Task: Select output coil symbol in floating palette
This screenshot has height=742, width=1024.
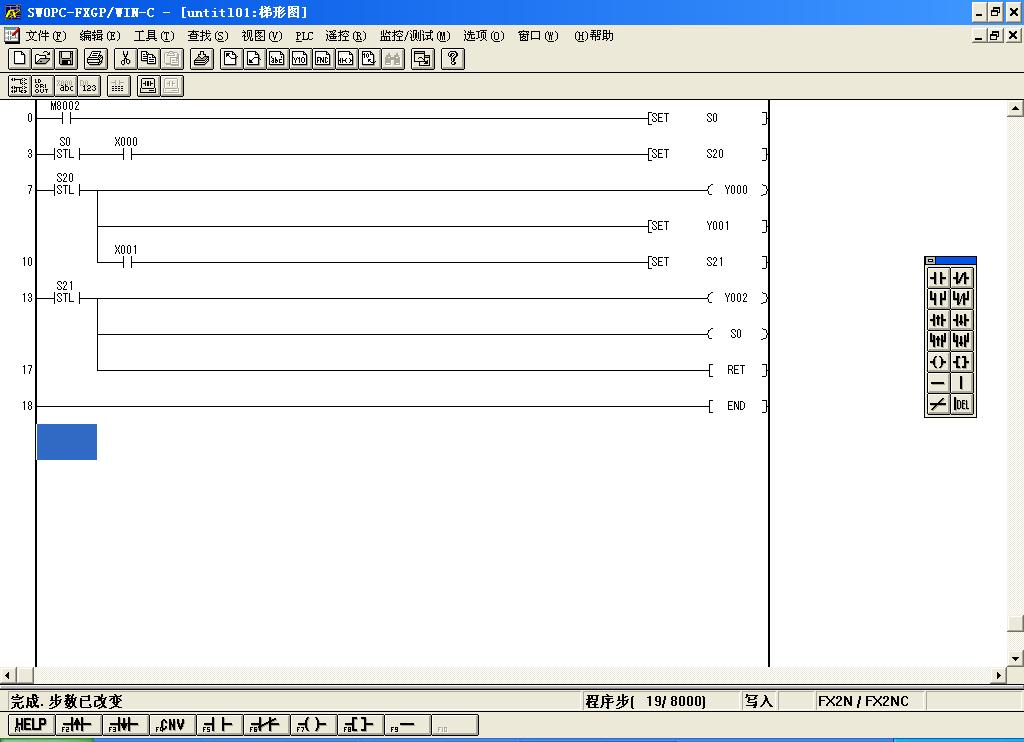Action: pos(938,362)
